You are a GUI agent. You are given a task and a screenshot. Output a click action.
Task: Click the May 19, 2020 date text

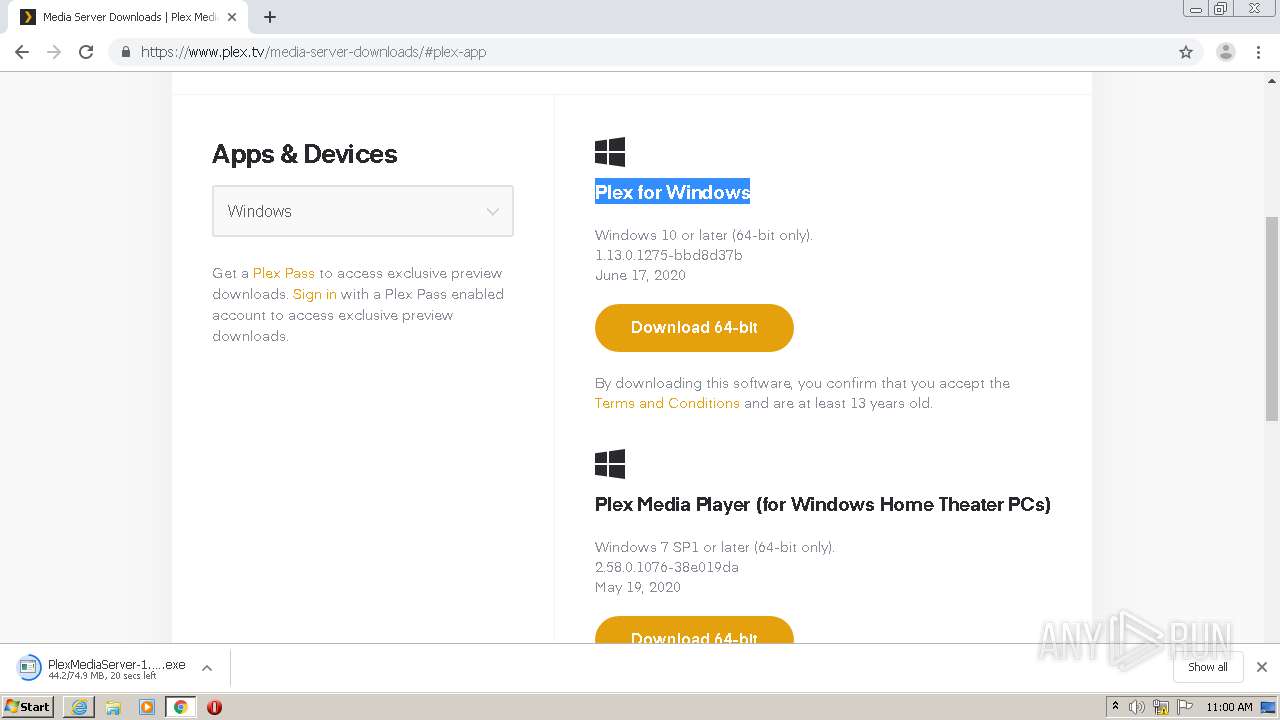click(638, 587)
